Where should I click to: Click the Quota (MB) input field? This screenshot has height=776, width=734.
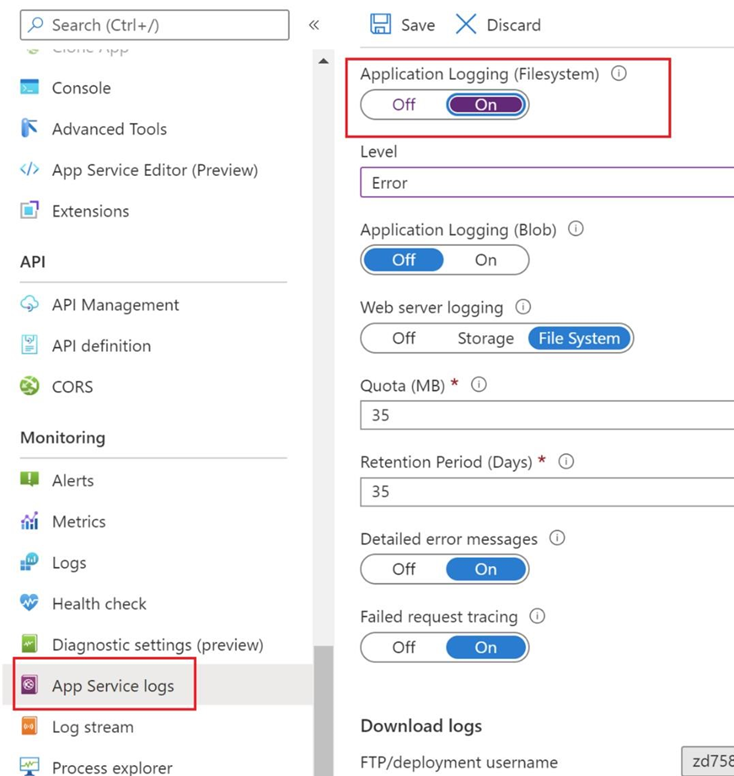546,415
